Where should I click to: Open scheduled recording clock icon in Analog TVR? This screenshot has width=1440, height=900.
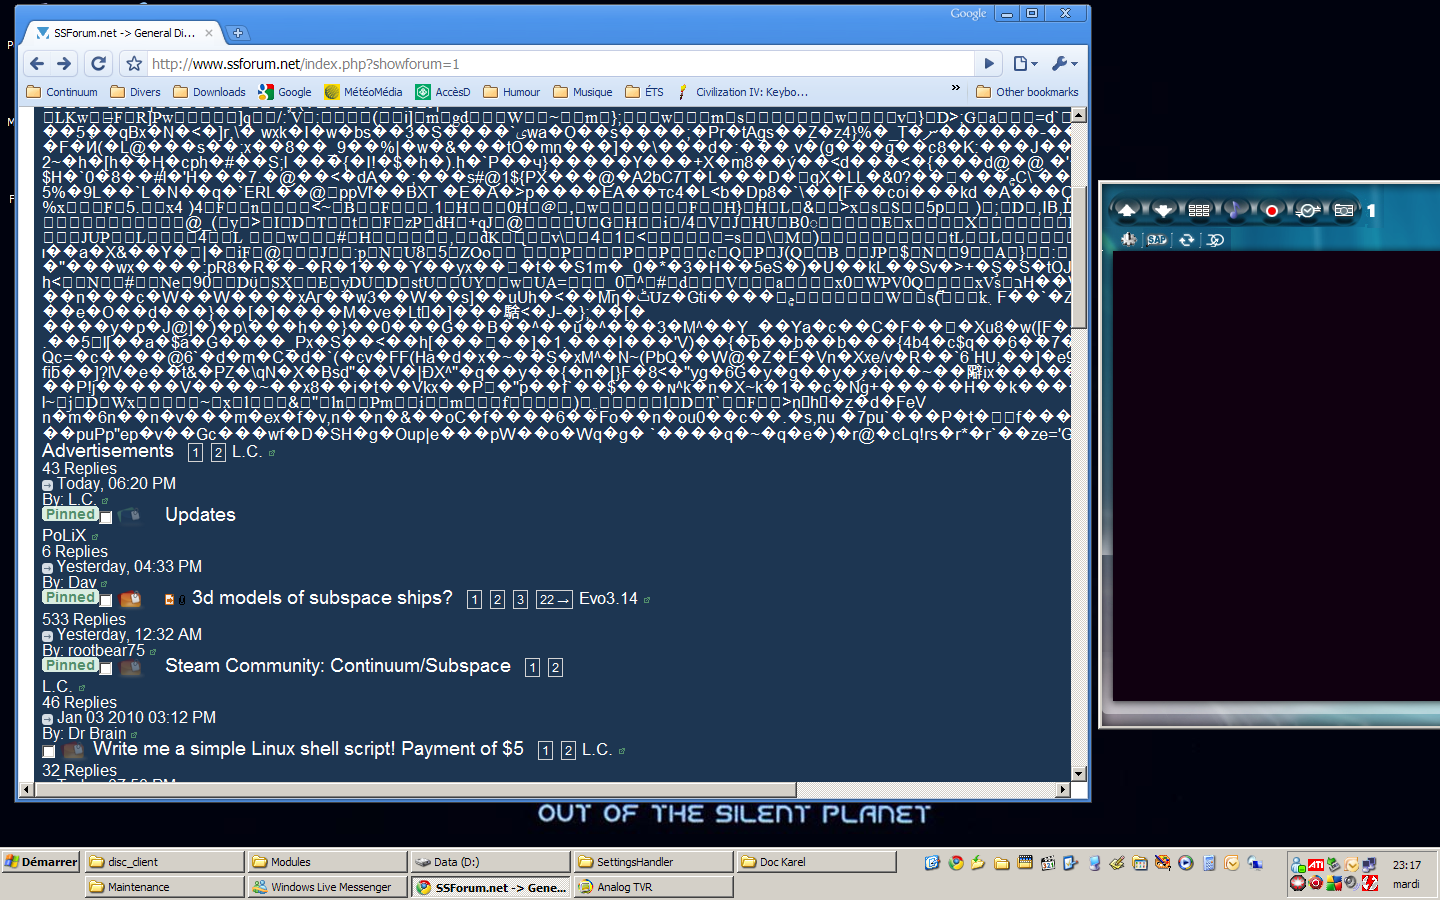tap(1307, 210)
